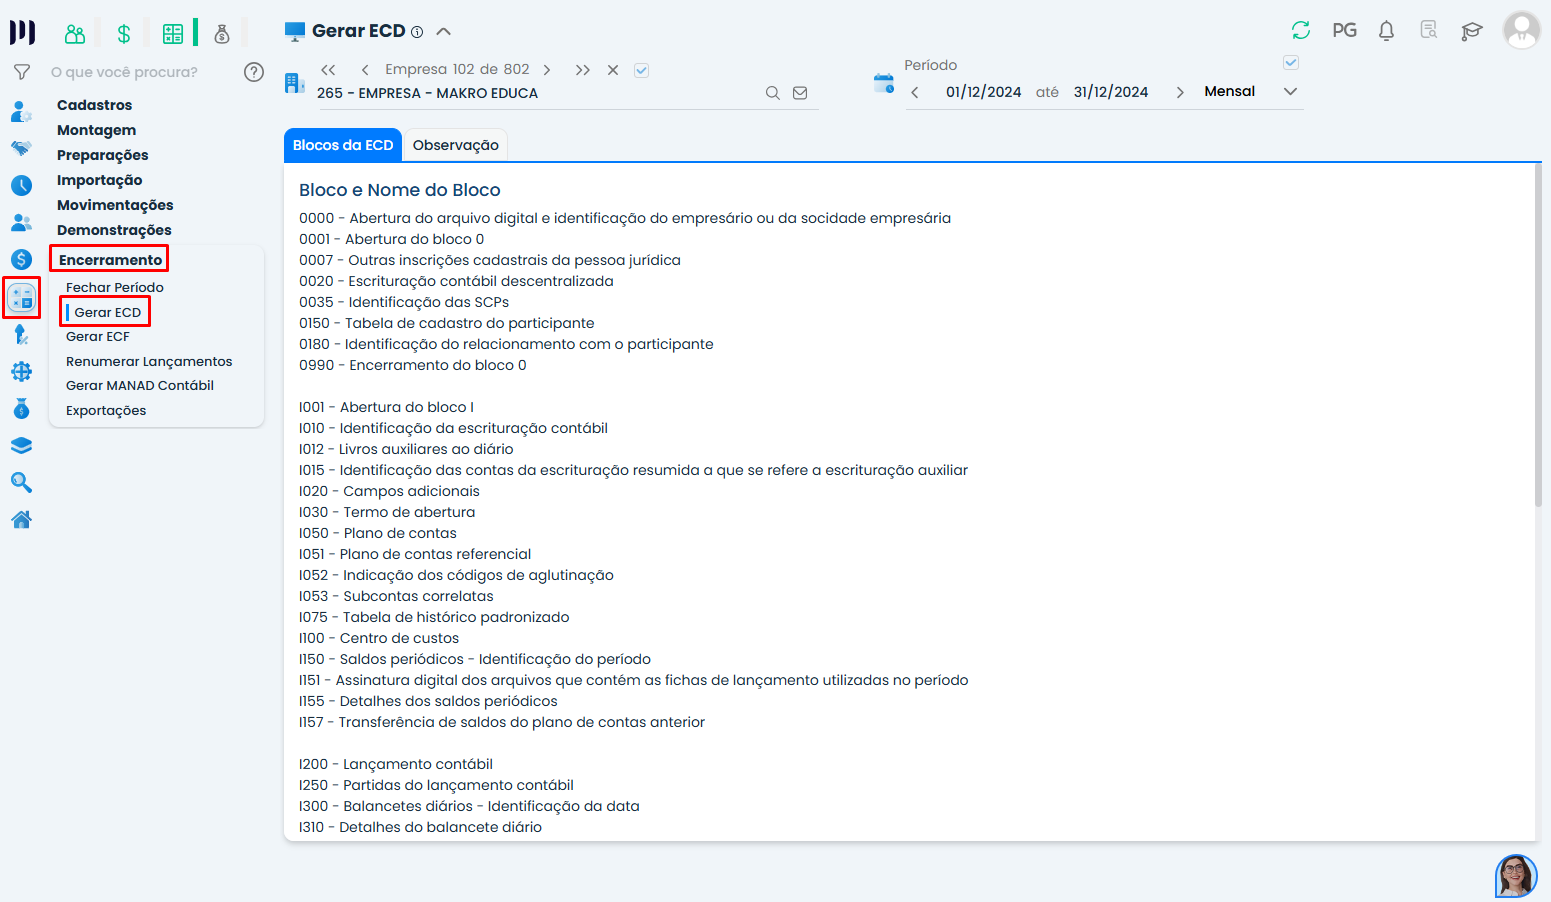Open the Encerramento calculator module icon

coord(22,297)
